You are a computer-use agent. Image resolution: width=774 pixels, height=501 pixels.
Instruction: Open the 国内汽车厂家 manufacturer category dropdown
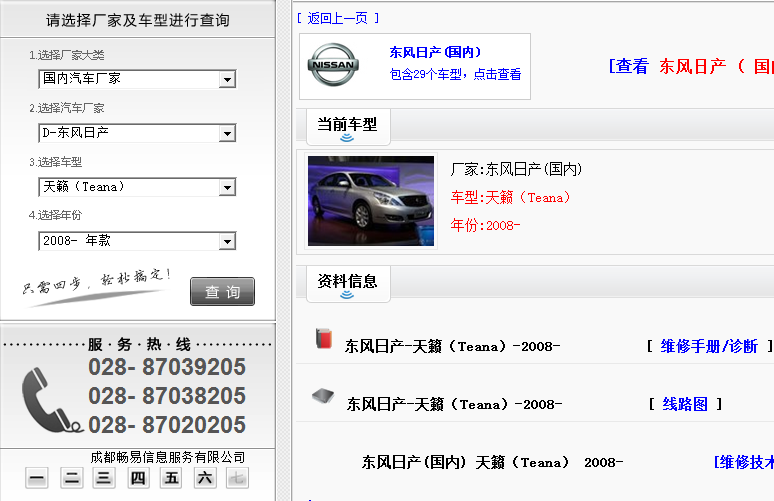tap(137, 79)
